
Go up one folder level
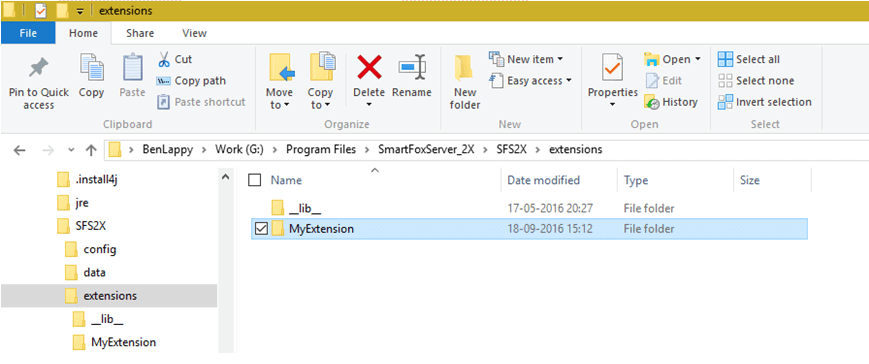[x=90, y=150]
